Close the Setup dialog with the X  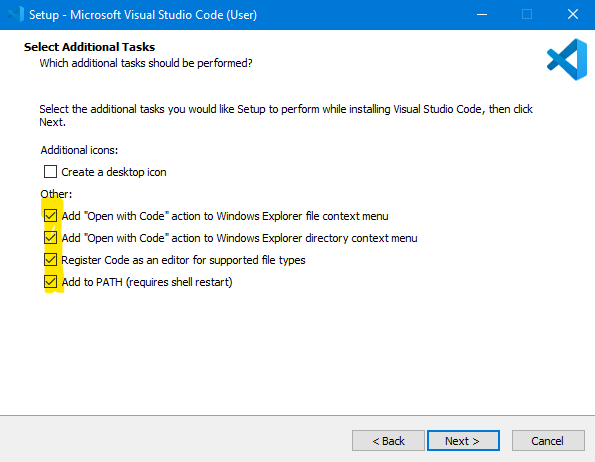tap(573, 14)
